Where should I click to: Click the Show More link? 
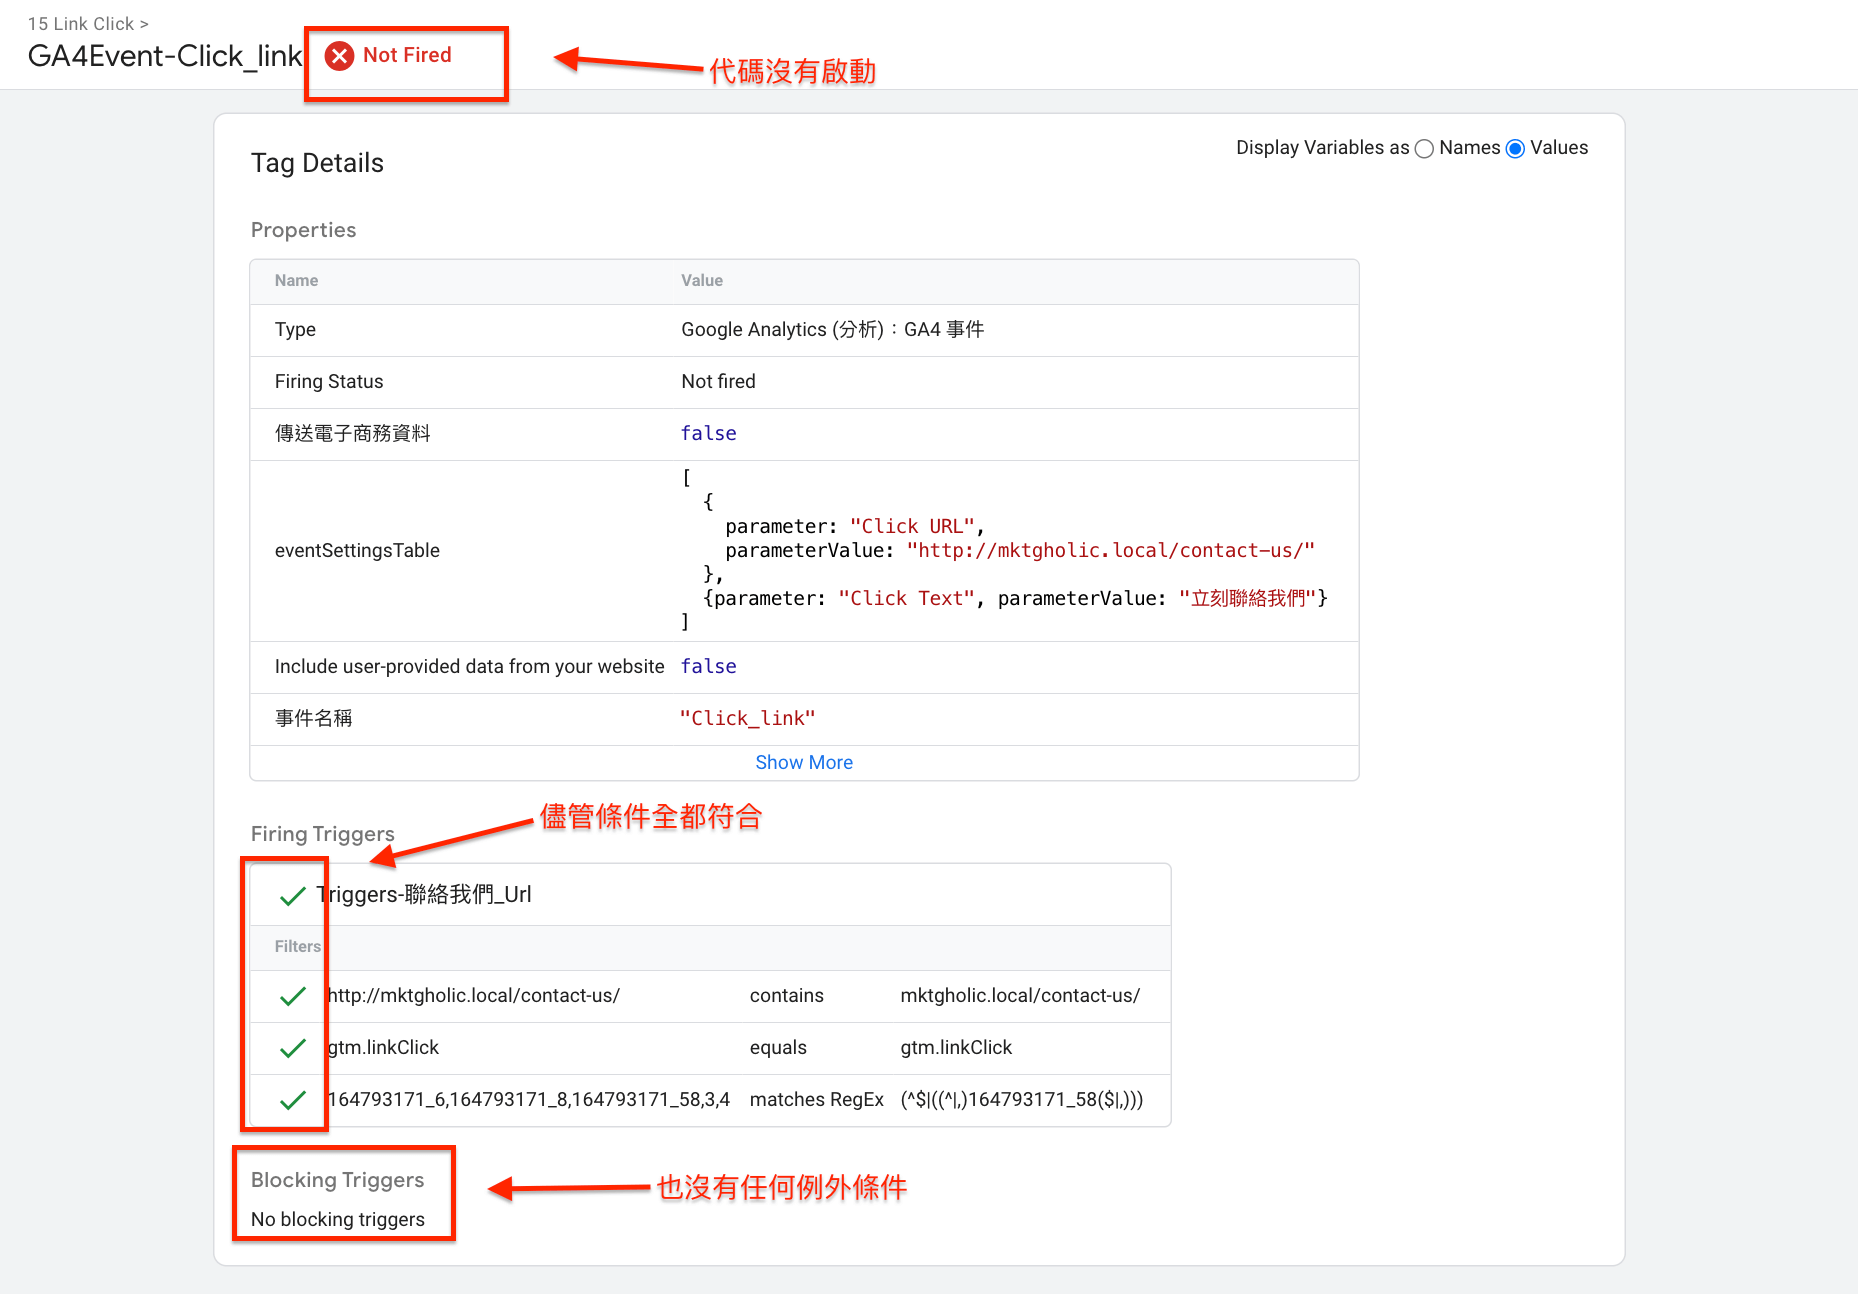[804, 762]
